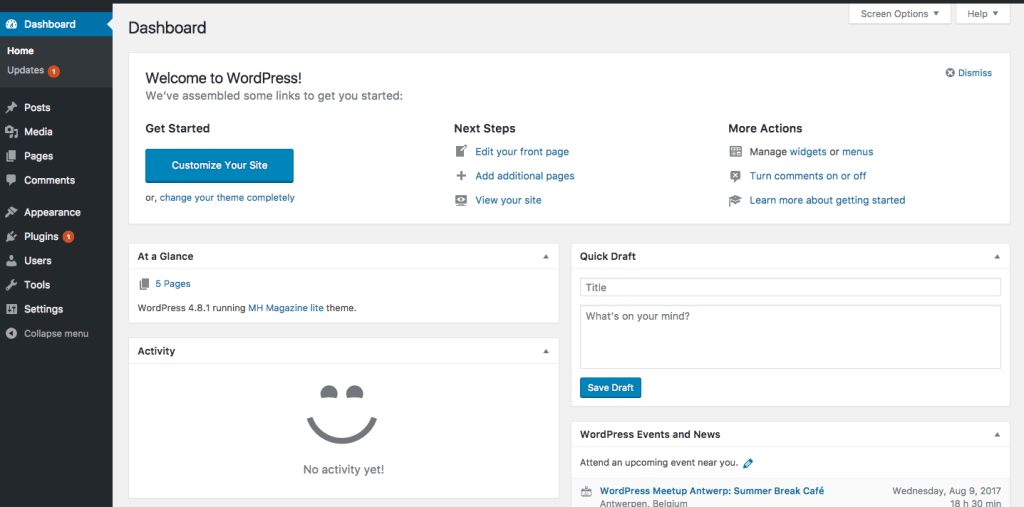This screenshot has width=1024, height=507.
Task: Click the Appearance paintbrush icon
Action: [11, 212]
